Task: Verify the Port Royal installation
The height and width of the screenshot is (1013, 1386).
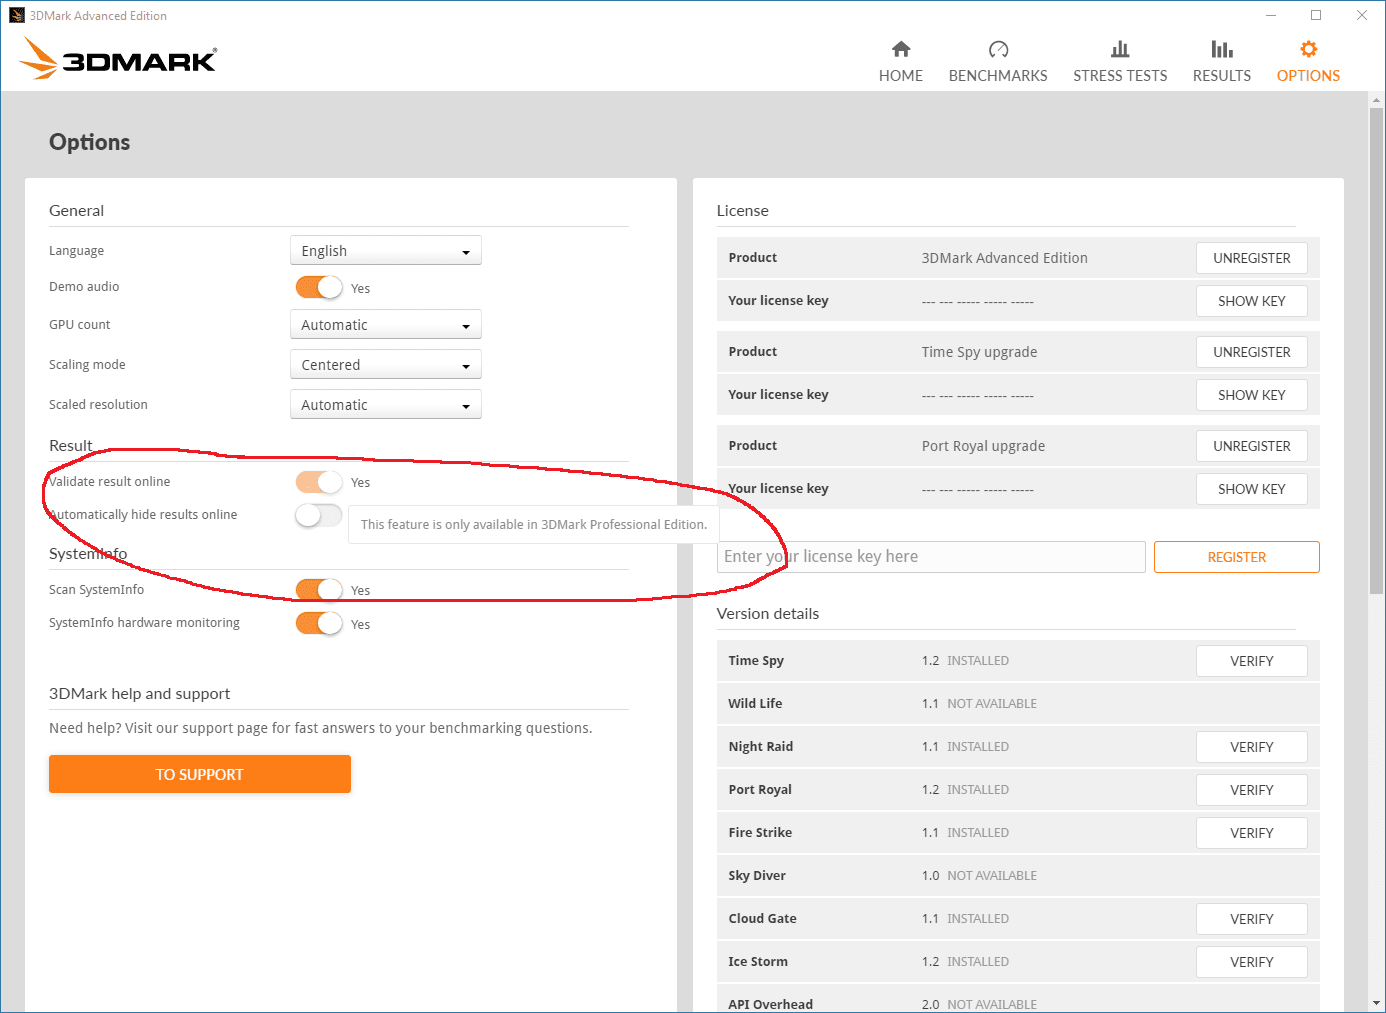Action: tap(1252, 790)
